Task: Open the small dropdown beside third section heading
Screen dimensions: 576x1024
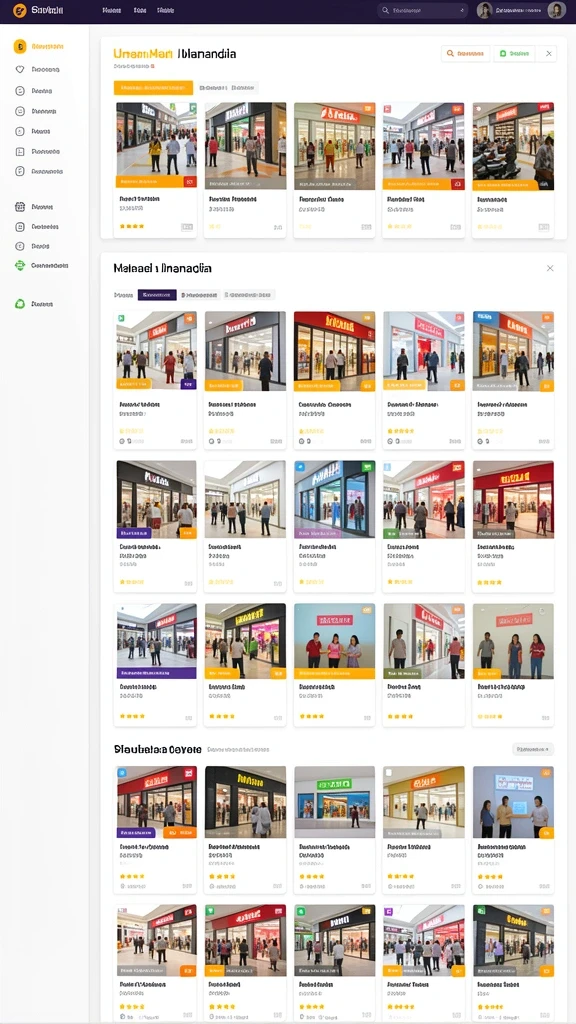Action: [533, 749]
